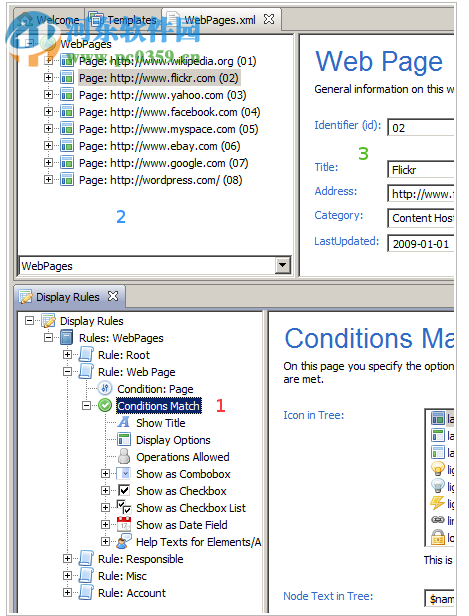469x616 pixels.
Task: Click the ebay.com page icon
Action: point(67,146)
